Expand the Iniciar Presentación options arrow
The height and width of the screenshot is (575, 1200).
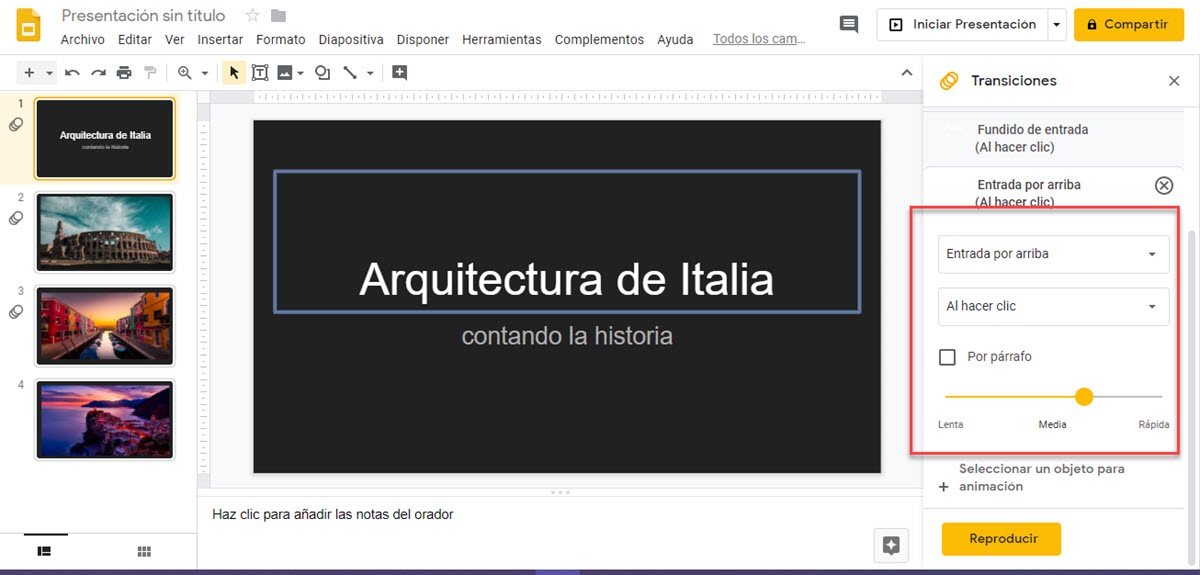pos(1057,25)
